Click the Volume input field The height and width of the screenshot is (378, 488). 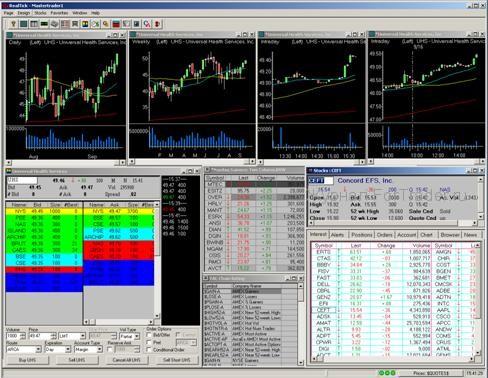tap(13, 336)
